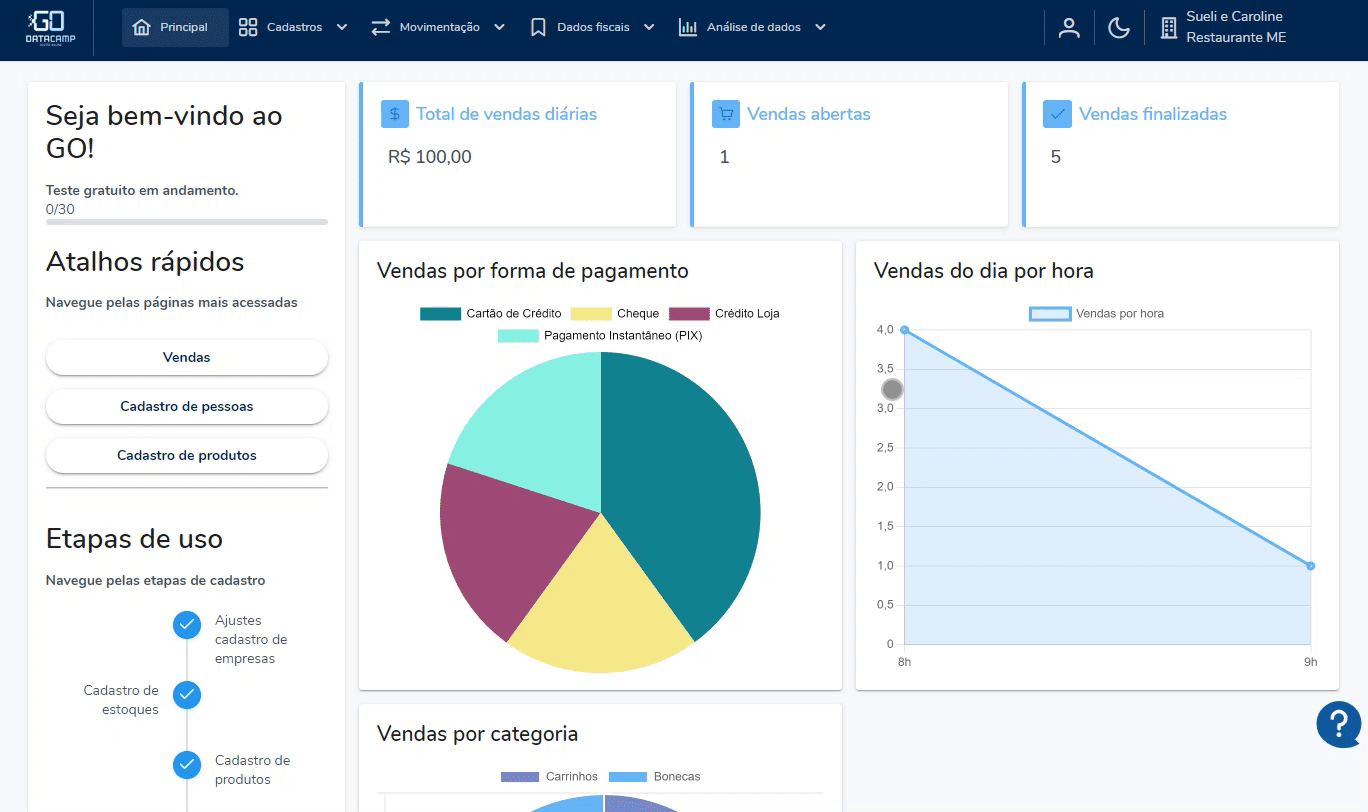Click the Vendas por forma de pagamento heading
The image size is (1368, 812).
pos(533,271)
